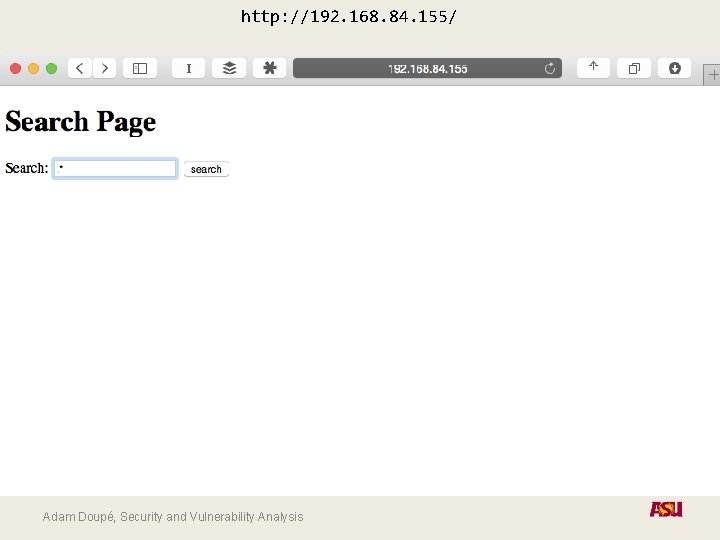Submit the form with the search button
Screen dimensions: 720x540
[206, 169]
